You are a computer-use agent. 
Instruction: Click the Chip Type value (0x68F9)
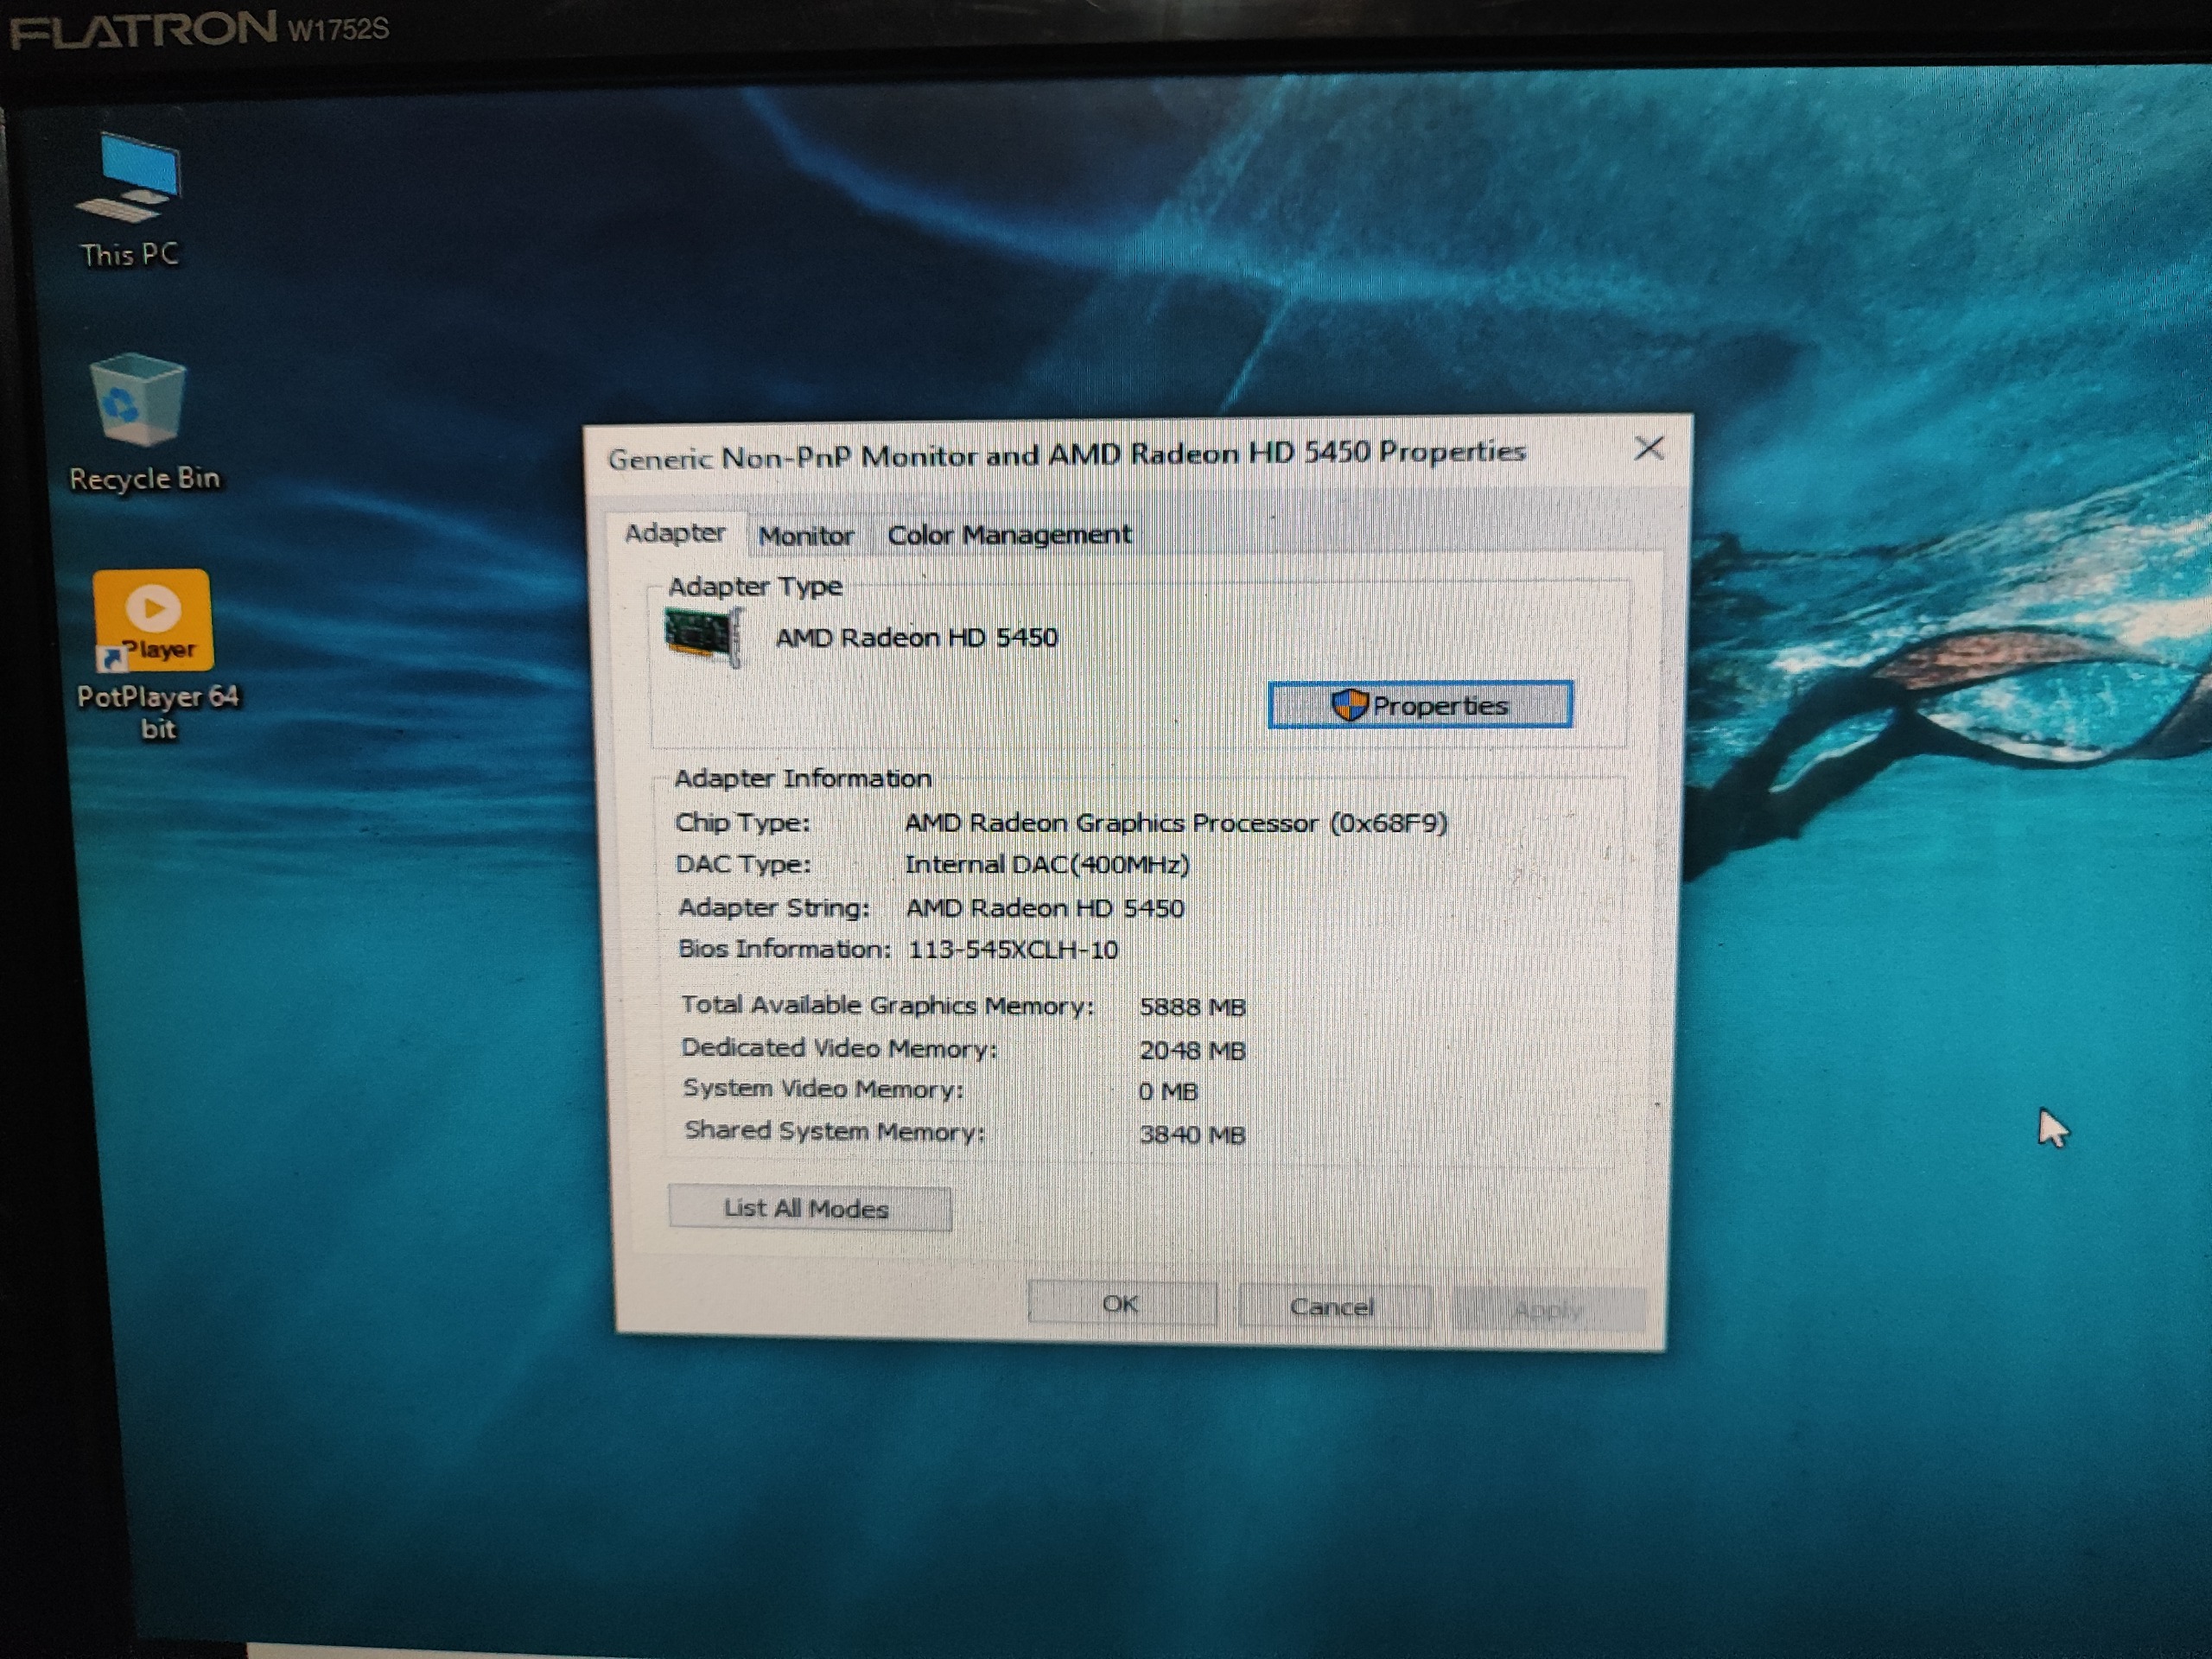pyautogui.click(x=1176, y=823)
